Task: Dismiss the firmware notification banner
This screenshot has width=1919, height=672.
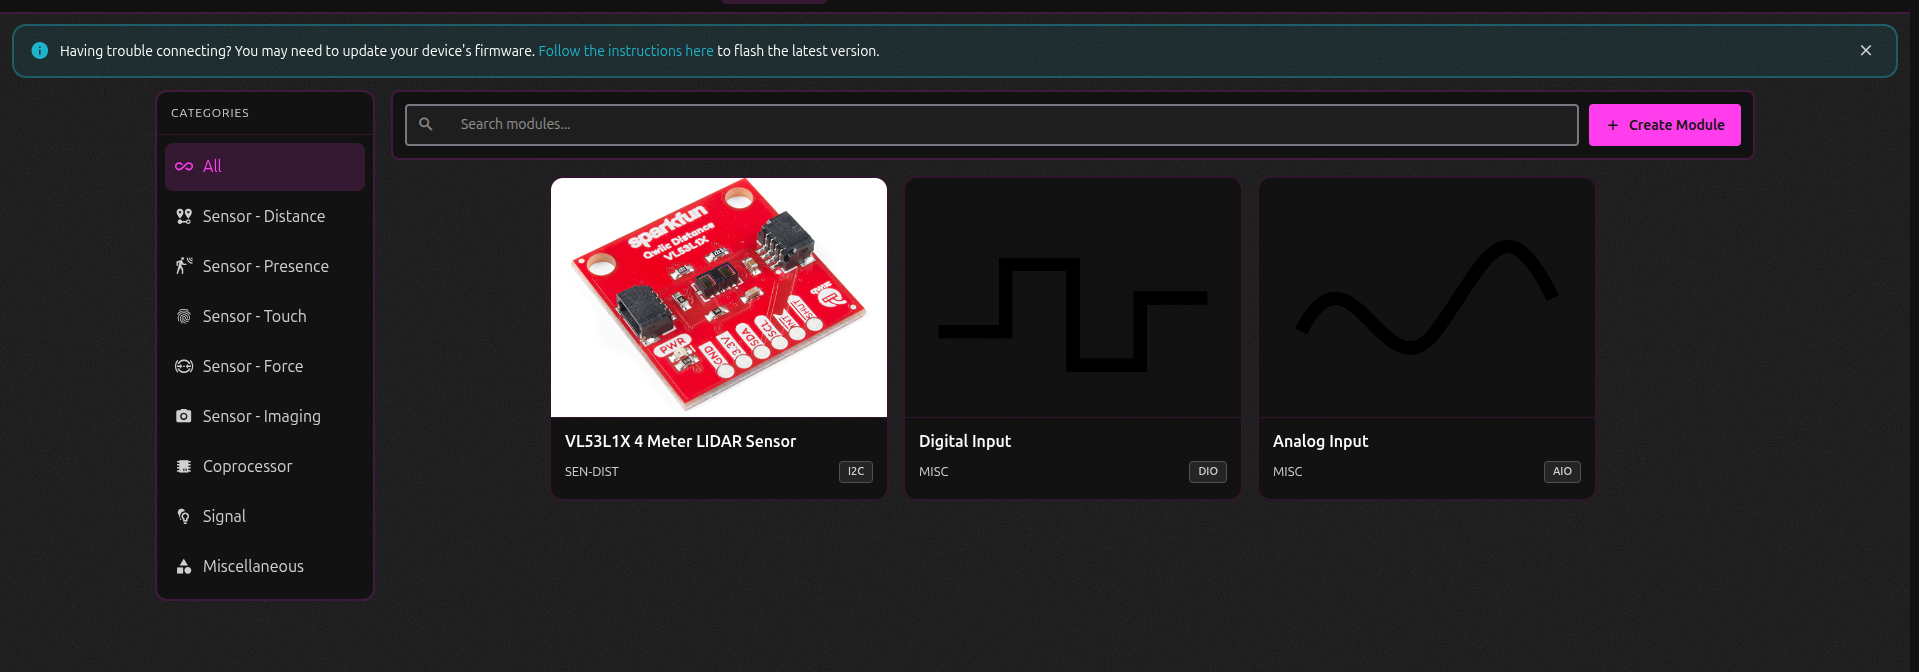Action: [1866, 50]
